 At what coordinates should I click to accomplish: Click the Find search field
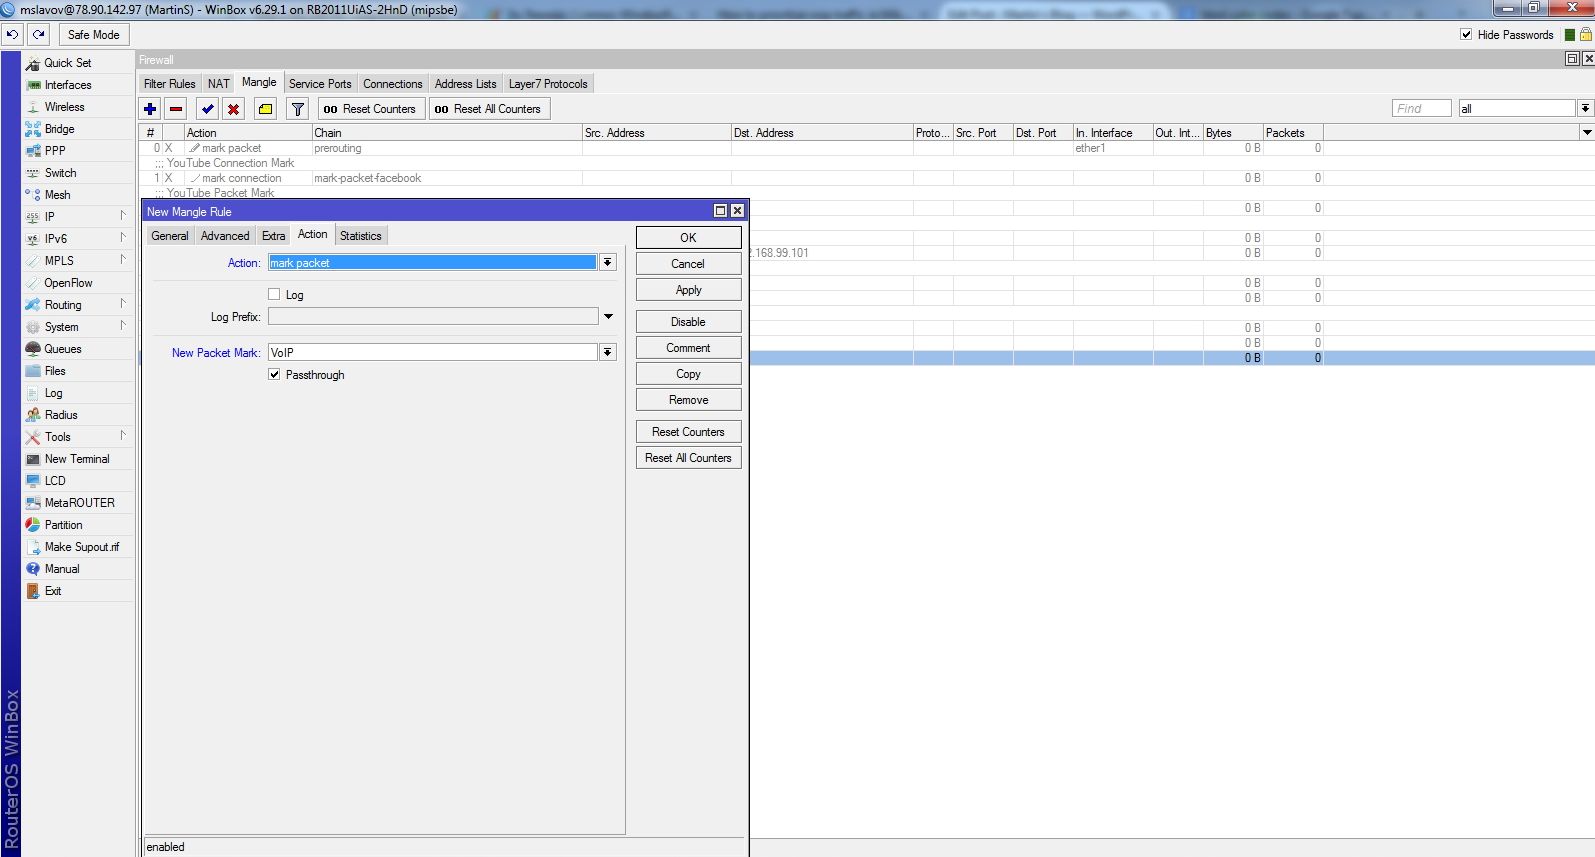point(1421,108)
